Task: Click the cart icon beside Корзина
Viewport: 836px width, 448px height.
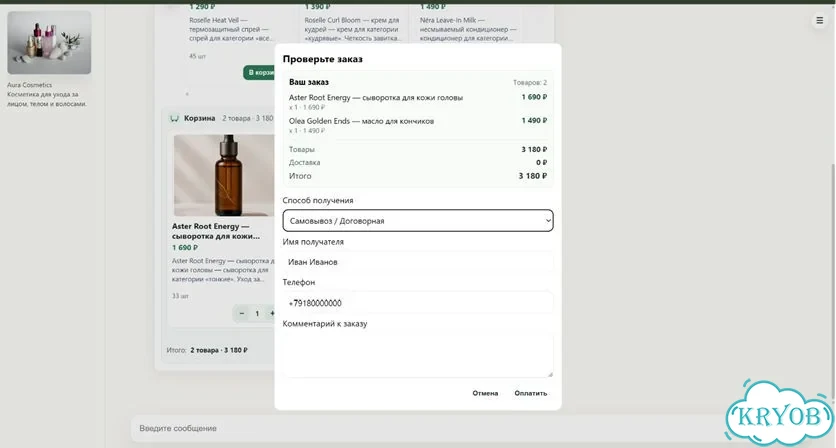Action: pos(174,118)
